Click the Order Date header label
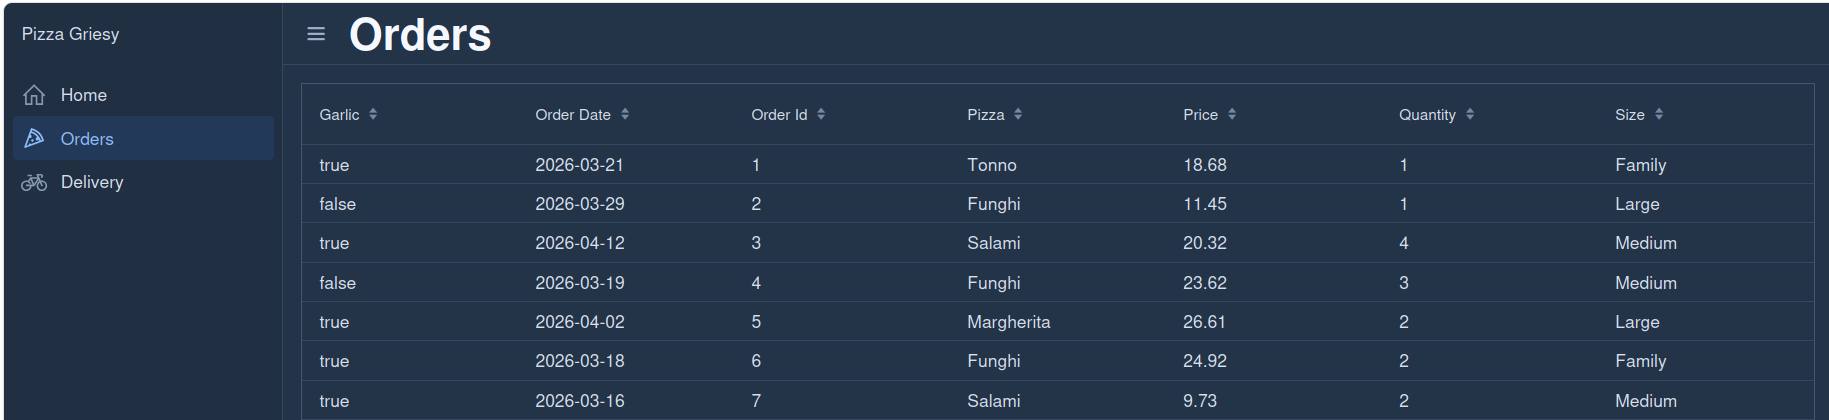The height and width of the screenshot is (420, 1829). tap(572, 115)
